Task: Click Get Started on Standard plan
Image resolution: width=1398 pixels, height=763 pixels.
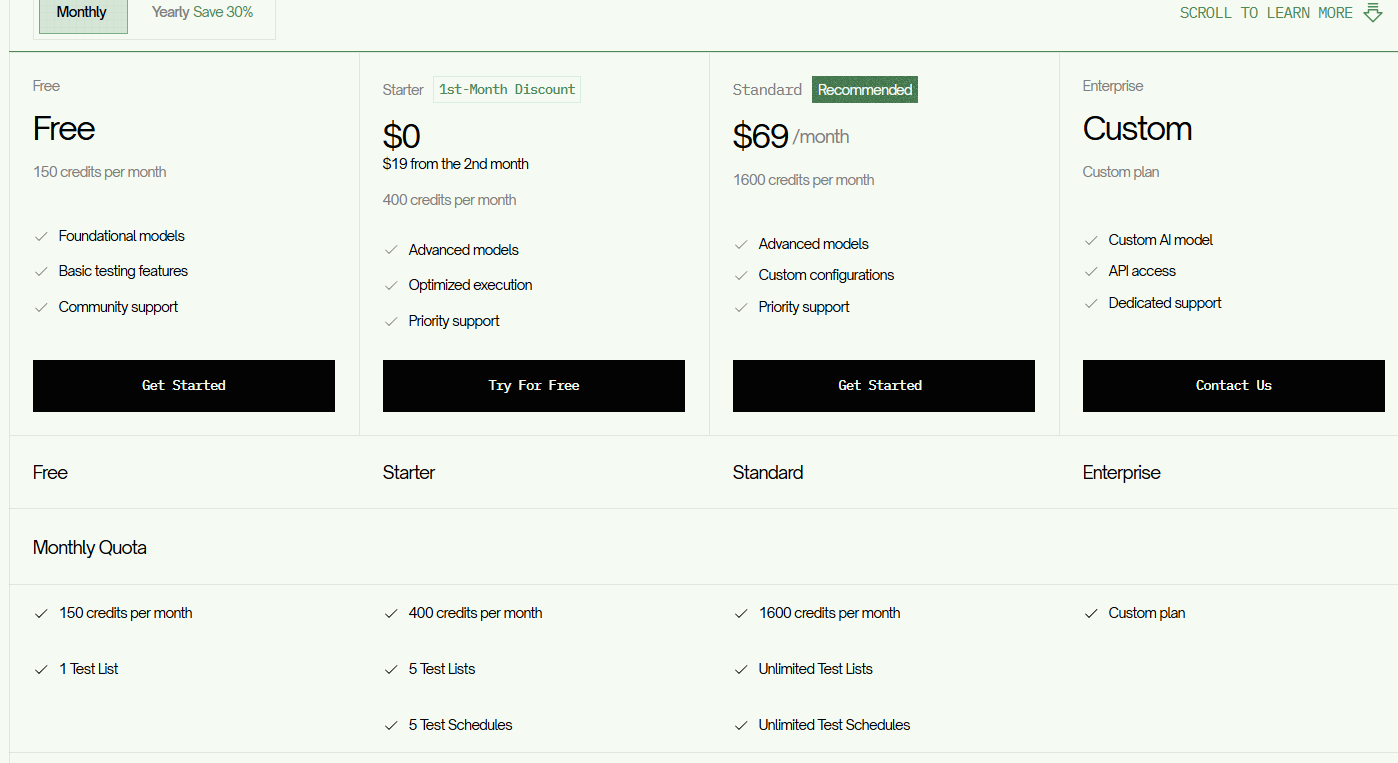Action: click(883, 385)
